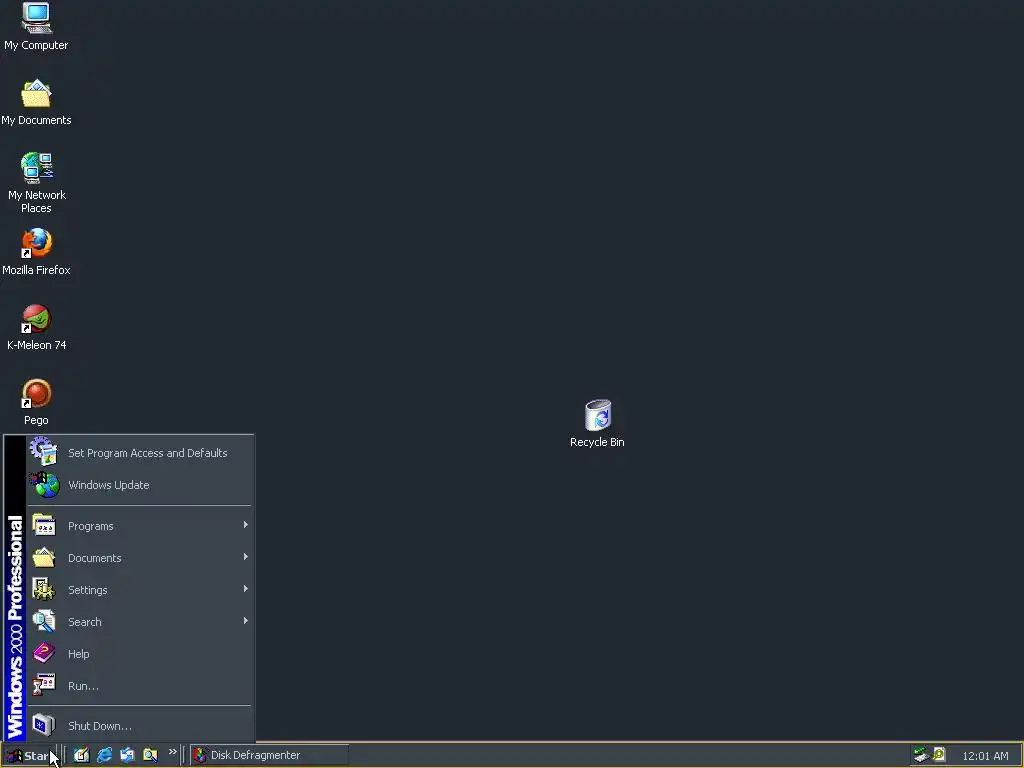Open Help from the Start menu
This screenshot has height=768, width=1024.
coord(139,654)
